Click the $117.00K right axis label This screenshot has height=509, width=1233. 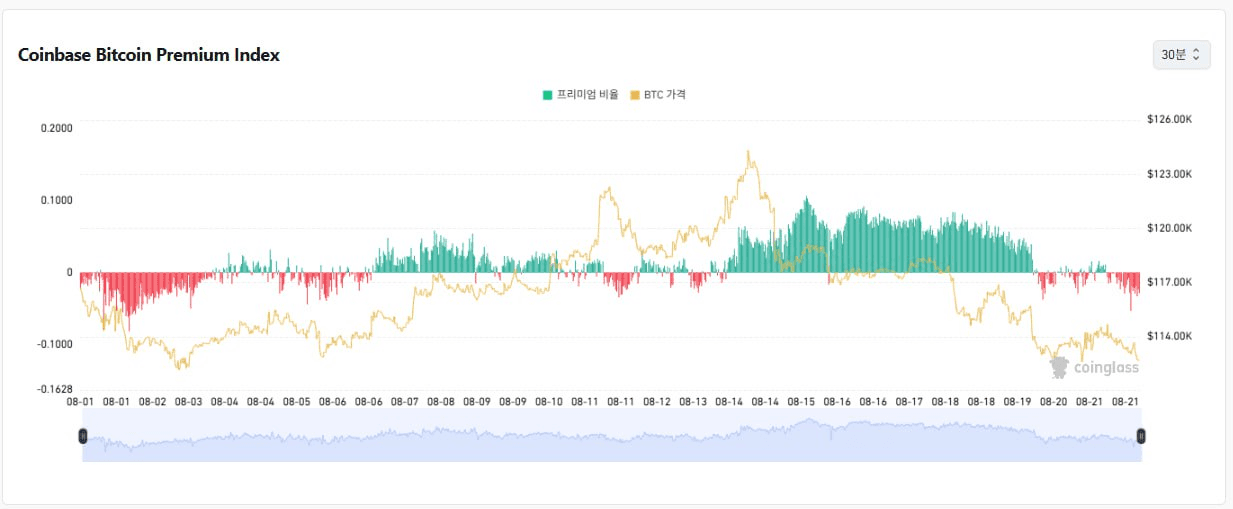click(1170, 282)
